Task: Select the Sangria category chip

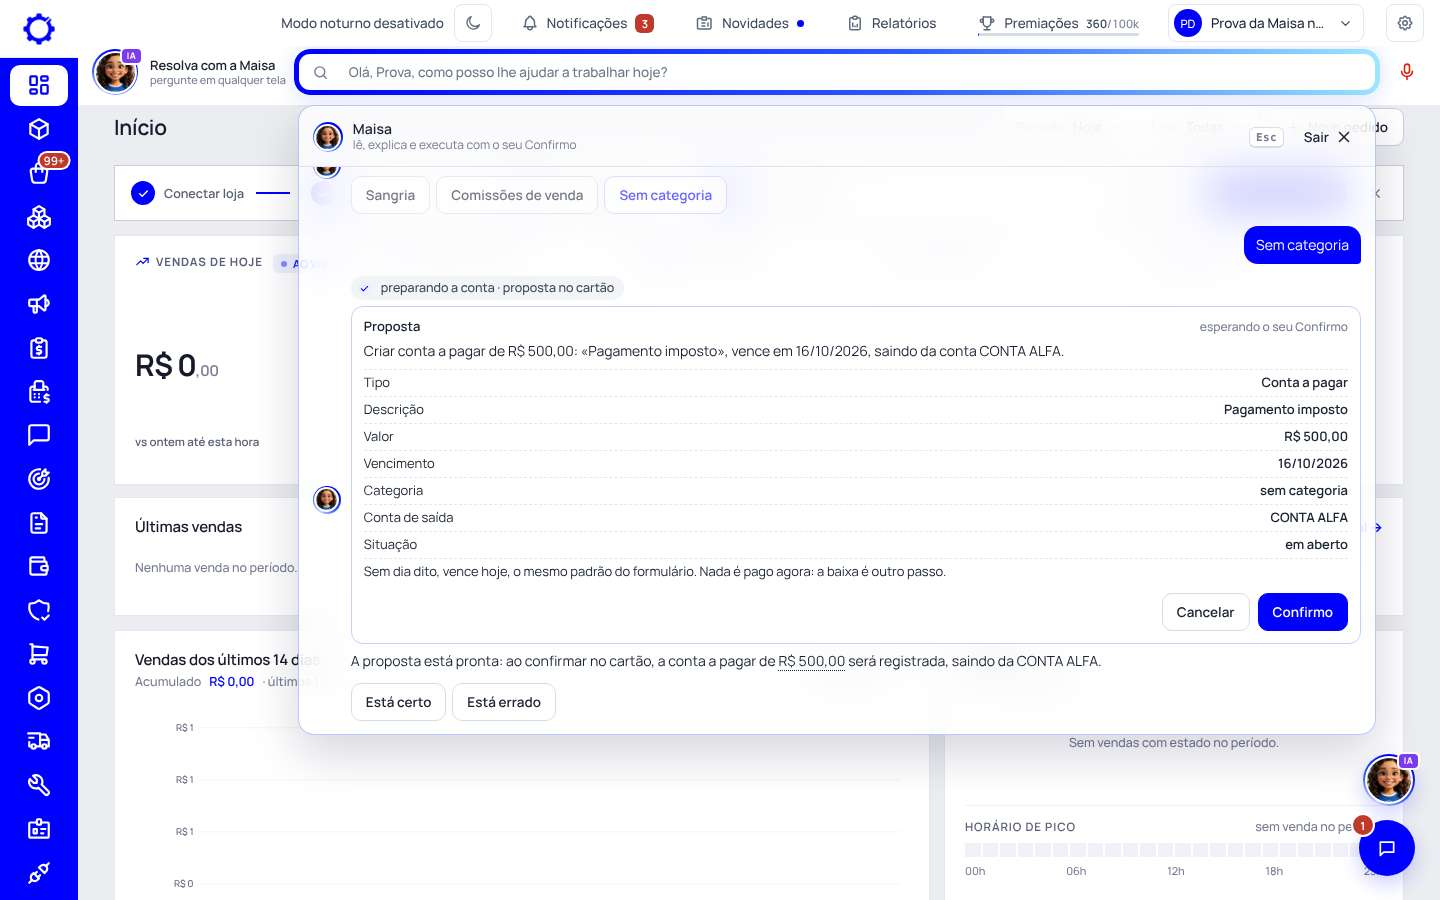Action: (x=390, y=195)
